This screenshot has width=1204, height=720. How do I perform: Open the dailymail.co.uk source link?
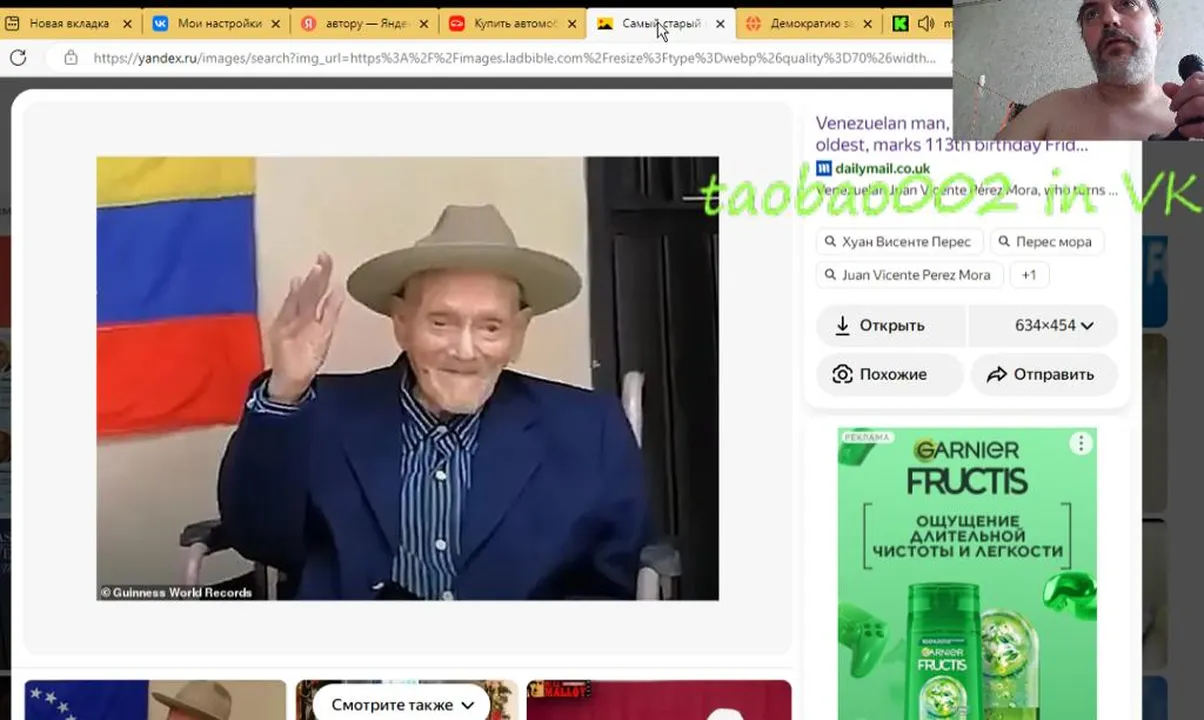click(x=882, y=168)
